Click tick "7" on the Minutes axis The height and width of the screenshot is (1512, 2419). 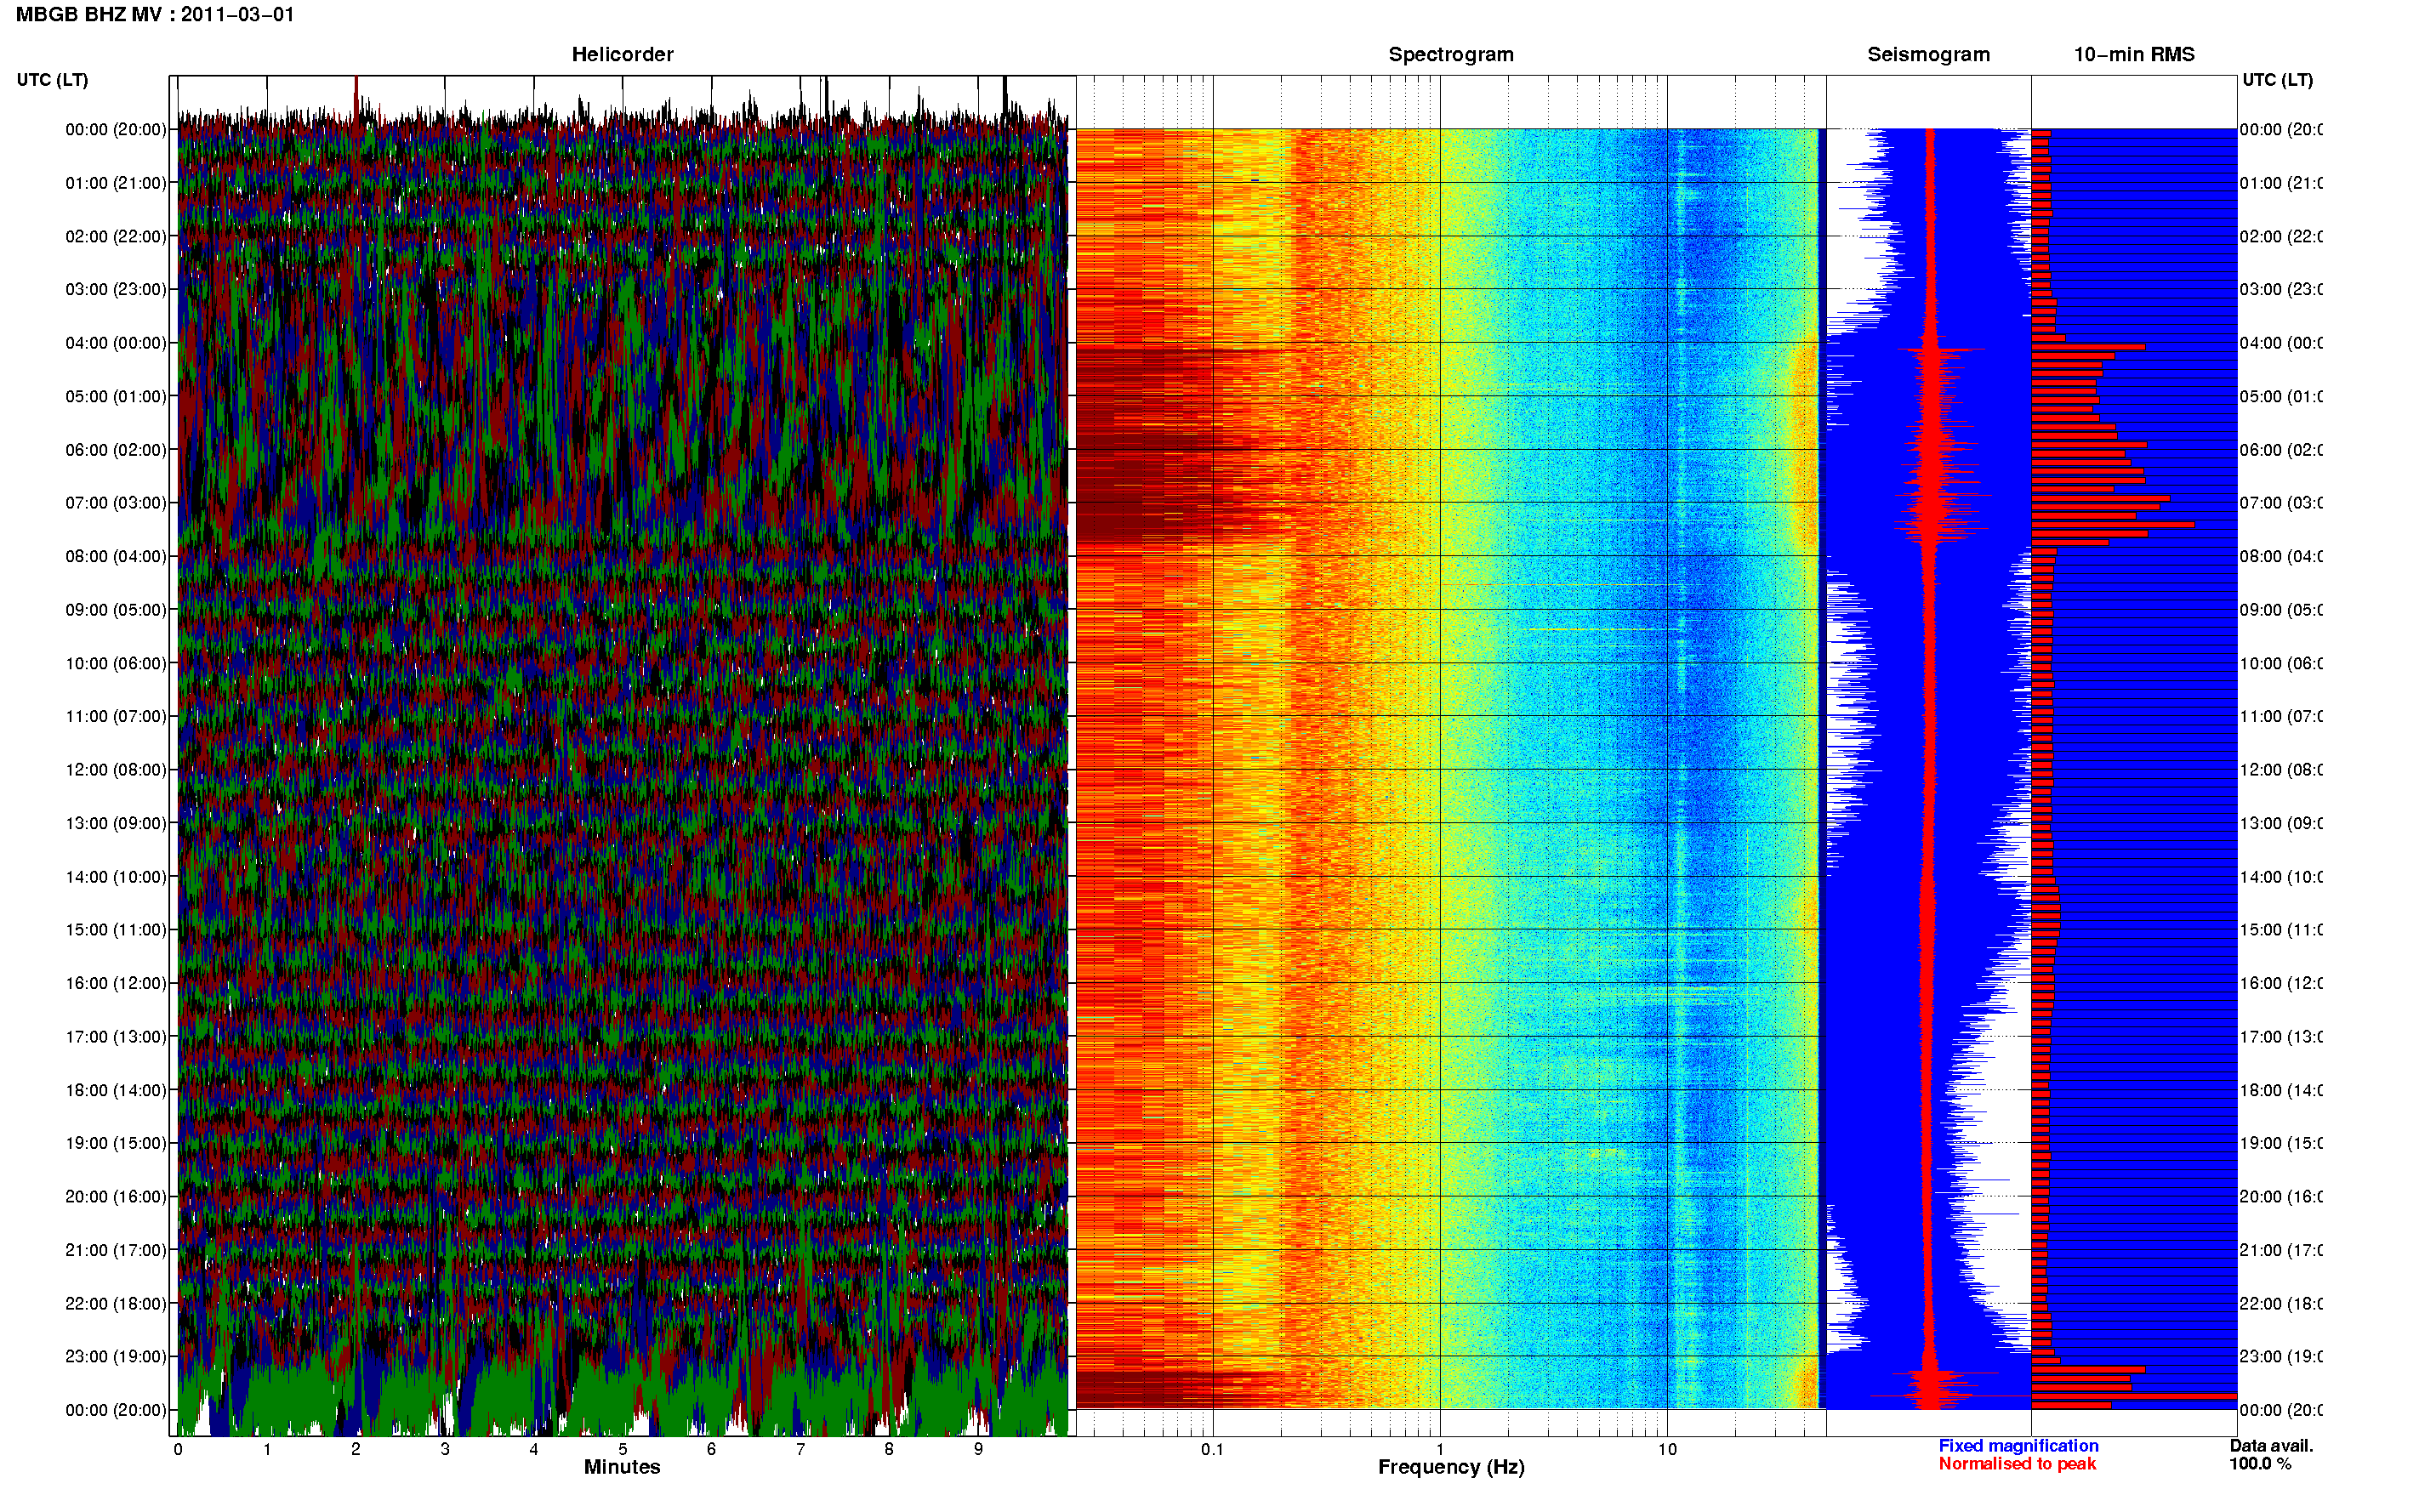pyautogui.click(x=800, y=1449)
